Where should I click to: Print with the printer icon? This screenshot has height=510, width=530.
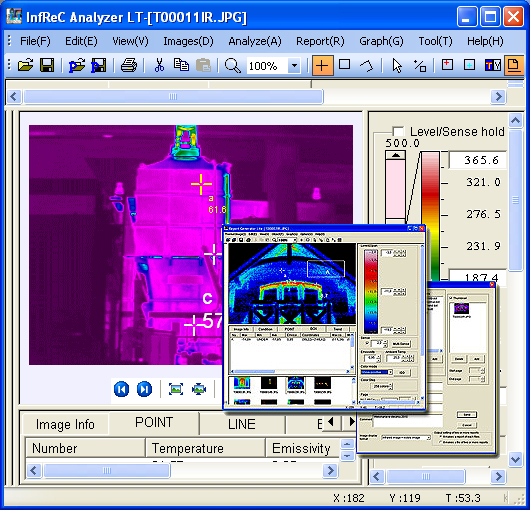click(129, 65)
